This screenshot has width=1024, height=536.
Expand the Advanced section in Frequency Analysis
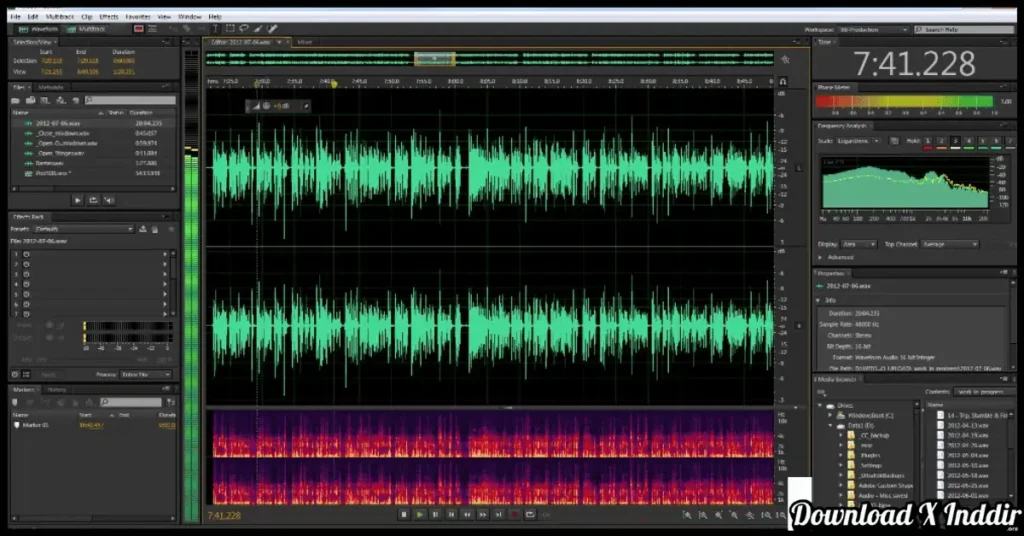[x=821, y=257]
